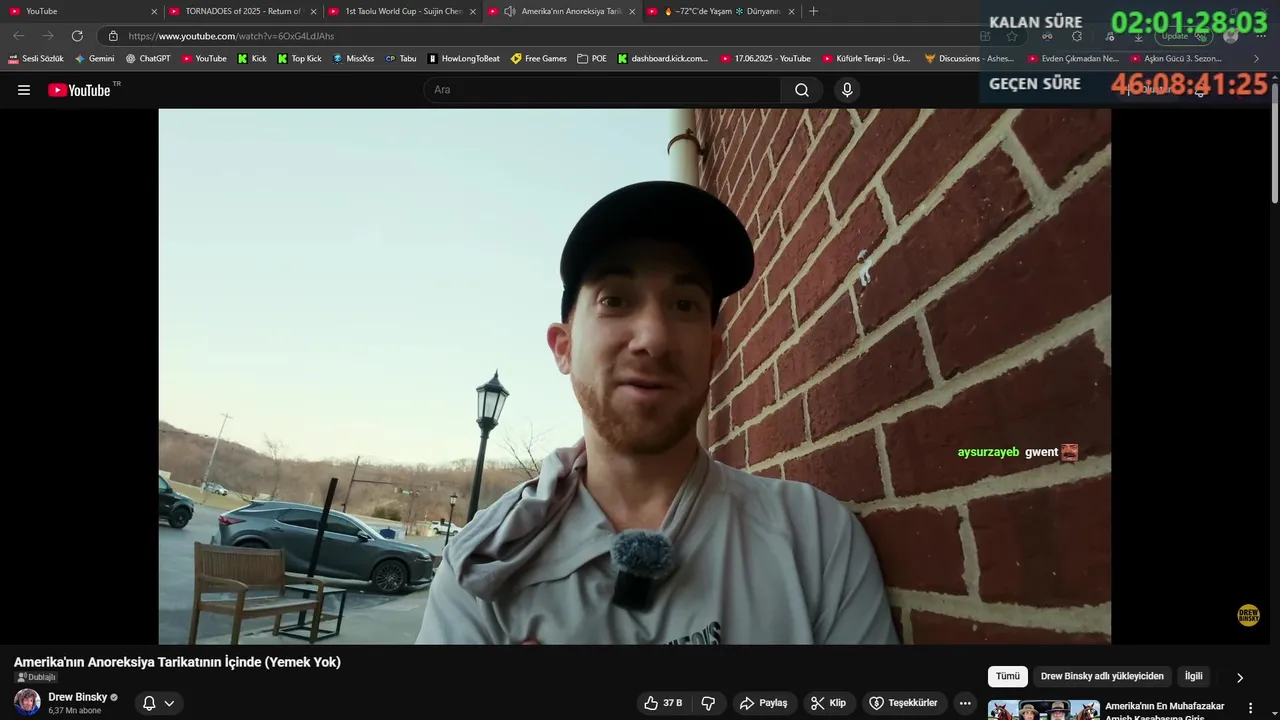Open the YouTube bookmark in bookmarks bar
The height and width of the screenshot is (720, 1280).
tap(204, 58)
